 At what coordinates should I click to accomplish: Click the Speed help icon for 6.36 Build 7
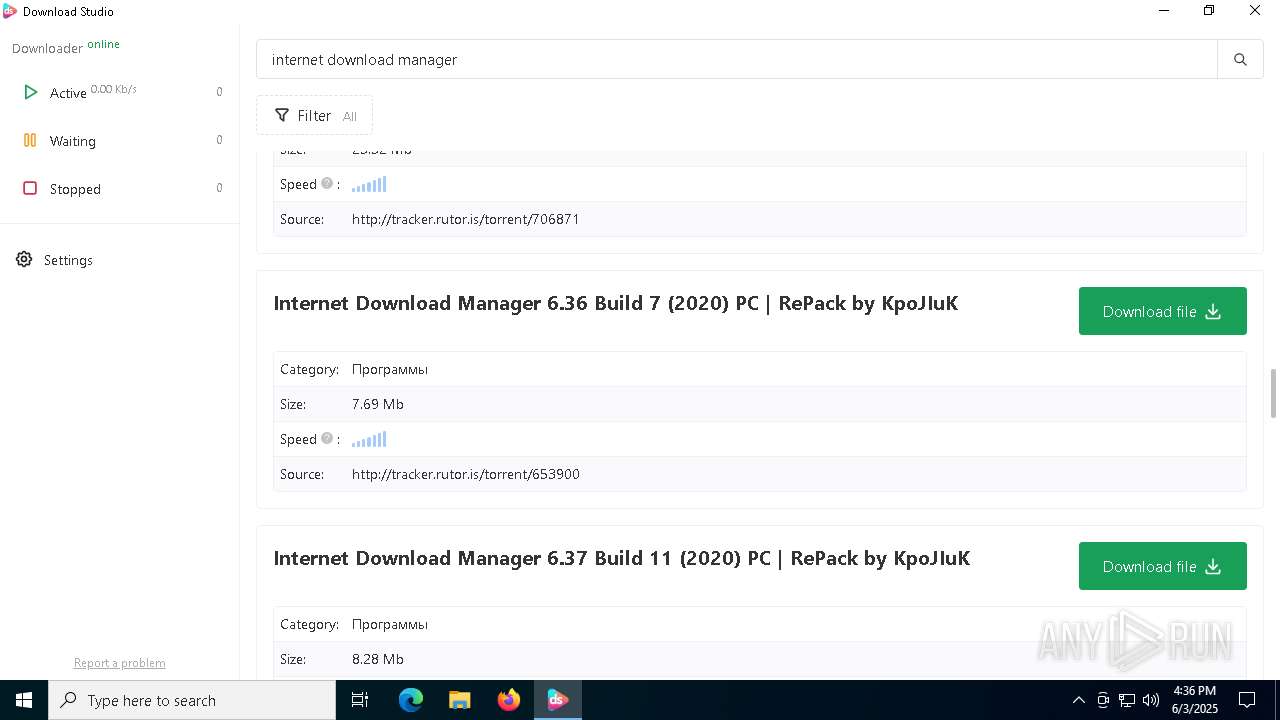[x=326, y=439]
